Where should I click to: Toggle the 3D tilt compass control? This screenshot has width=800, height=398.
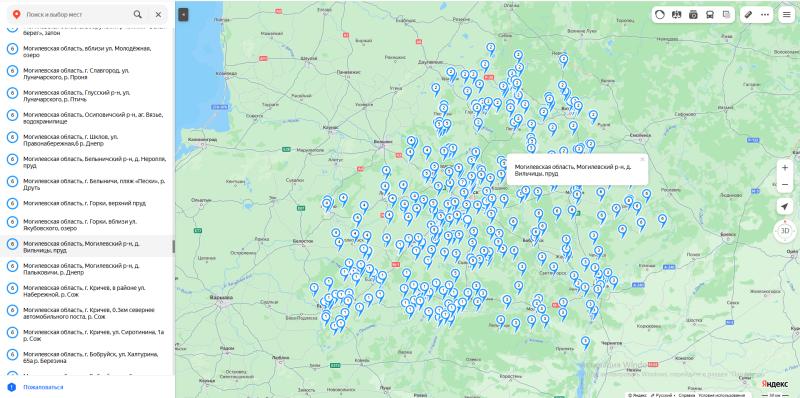click(x=785, y=231)
